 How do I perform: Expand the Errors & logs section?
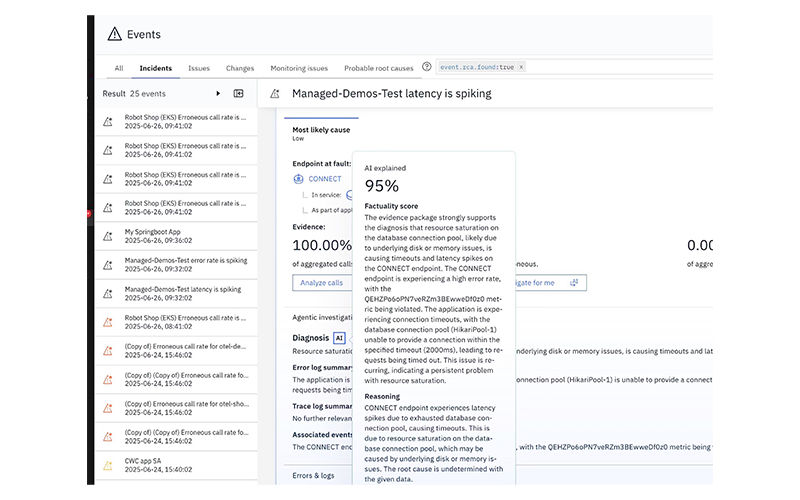coord(313,475)
